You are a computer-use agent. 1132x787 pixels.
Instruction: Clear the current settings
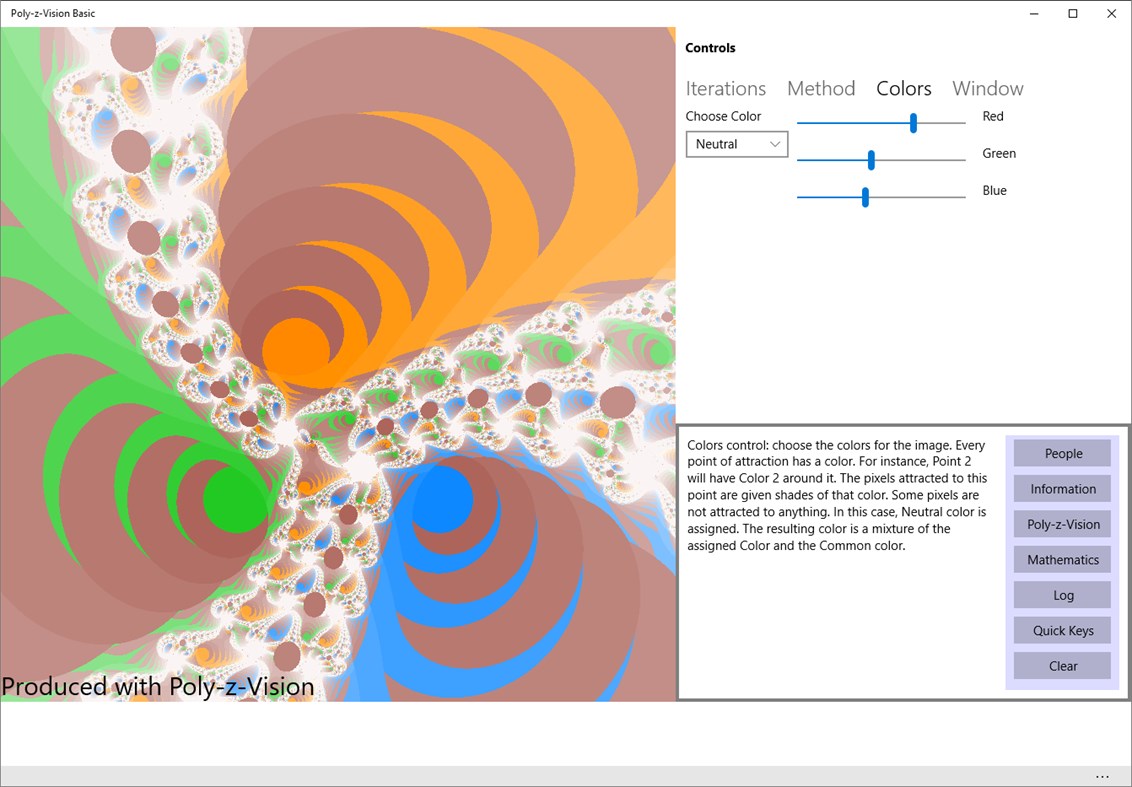pyautogui.click(x=1062, y=665)
